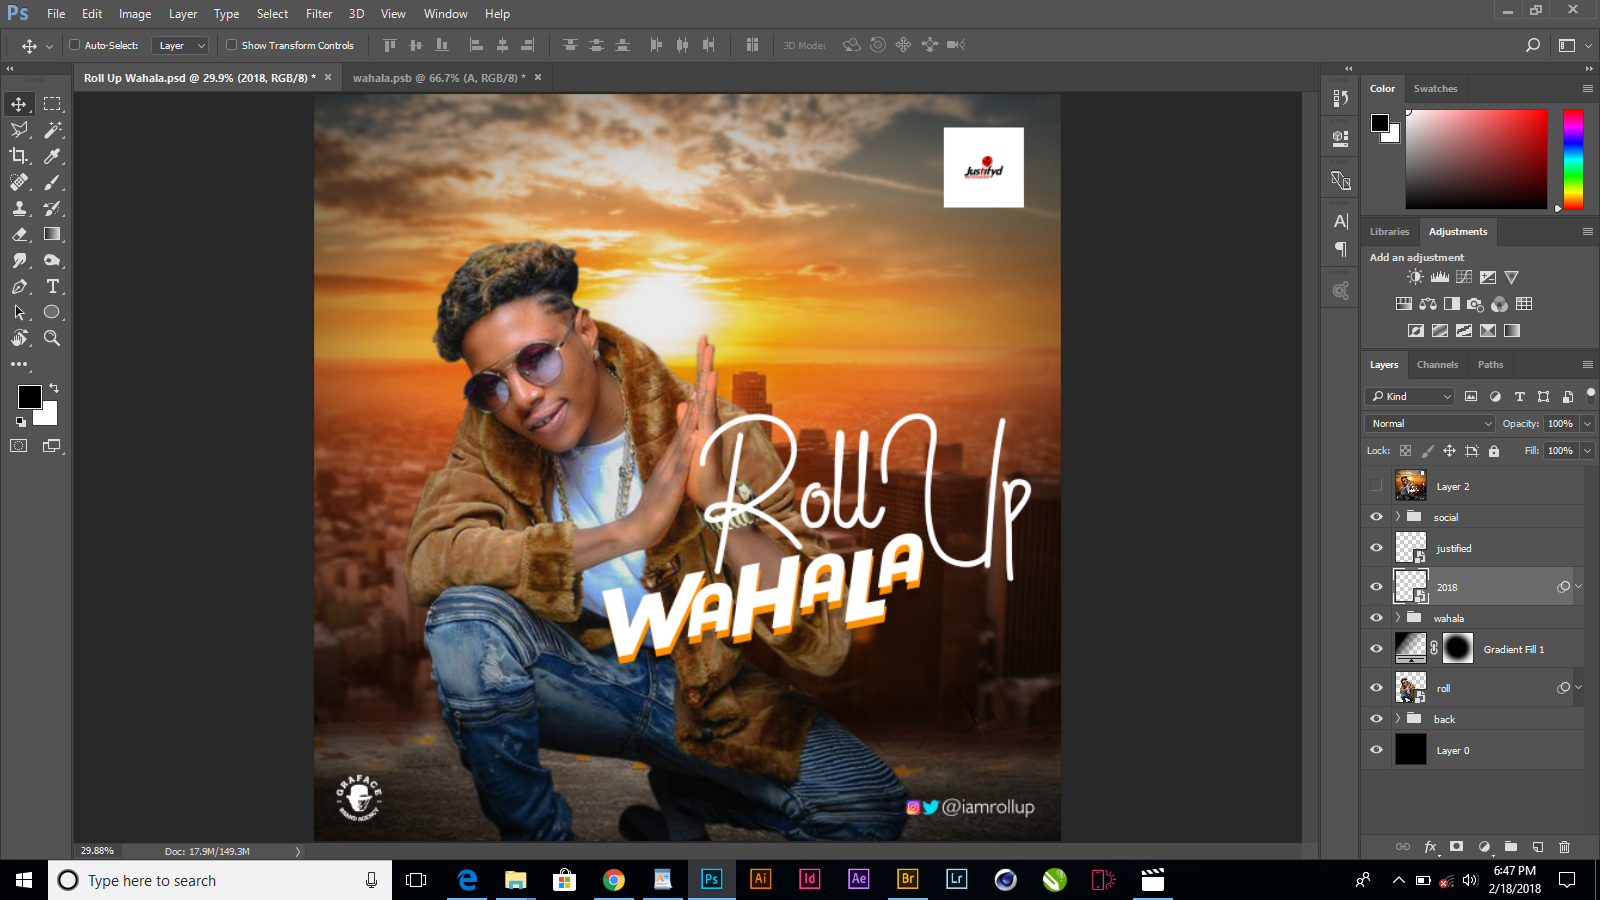Click the Create new layer icon
Image resolution: width=1600 pixels, height=900 pixels.
[1538, 846]
